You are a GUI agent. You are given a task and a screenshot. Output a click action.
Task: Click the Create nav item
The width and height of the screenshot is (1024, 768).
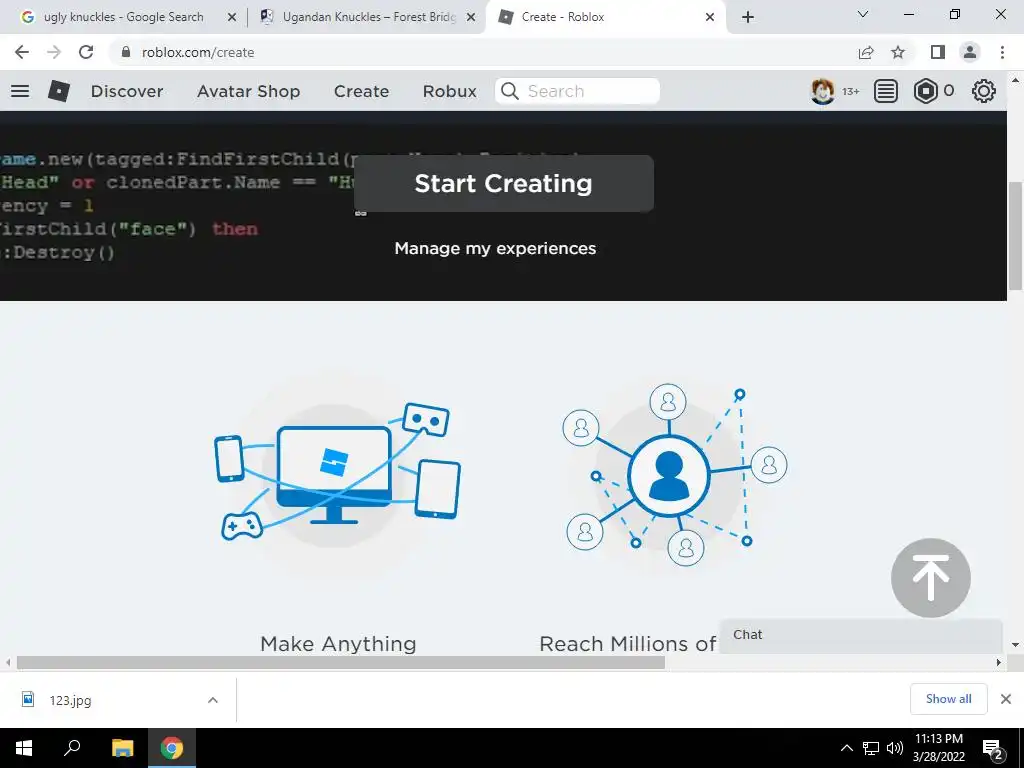pyautogui.click(x=361, y=91)
